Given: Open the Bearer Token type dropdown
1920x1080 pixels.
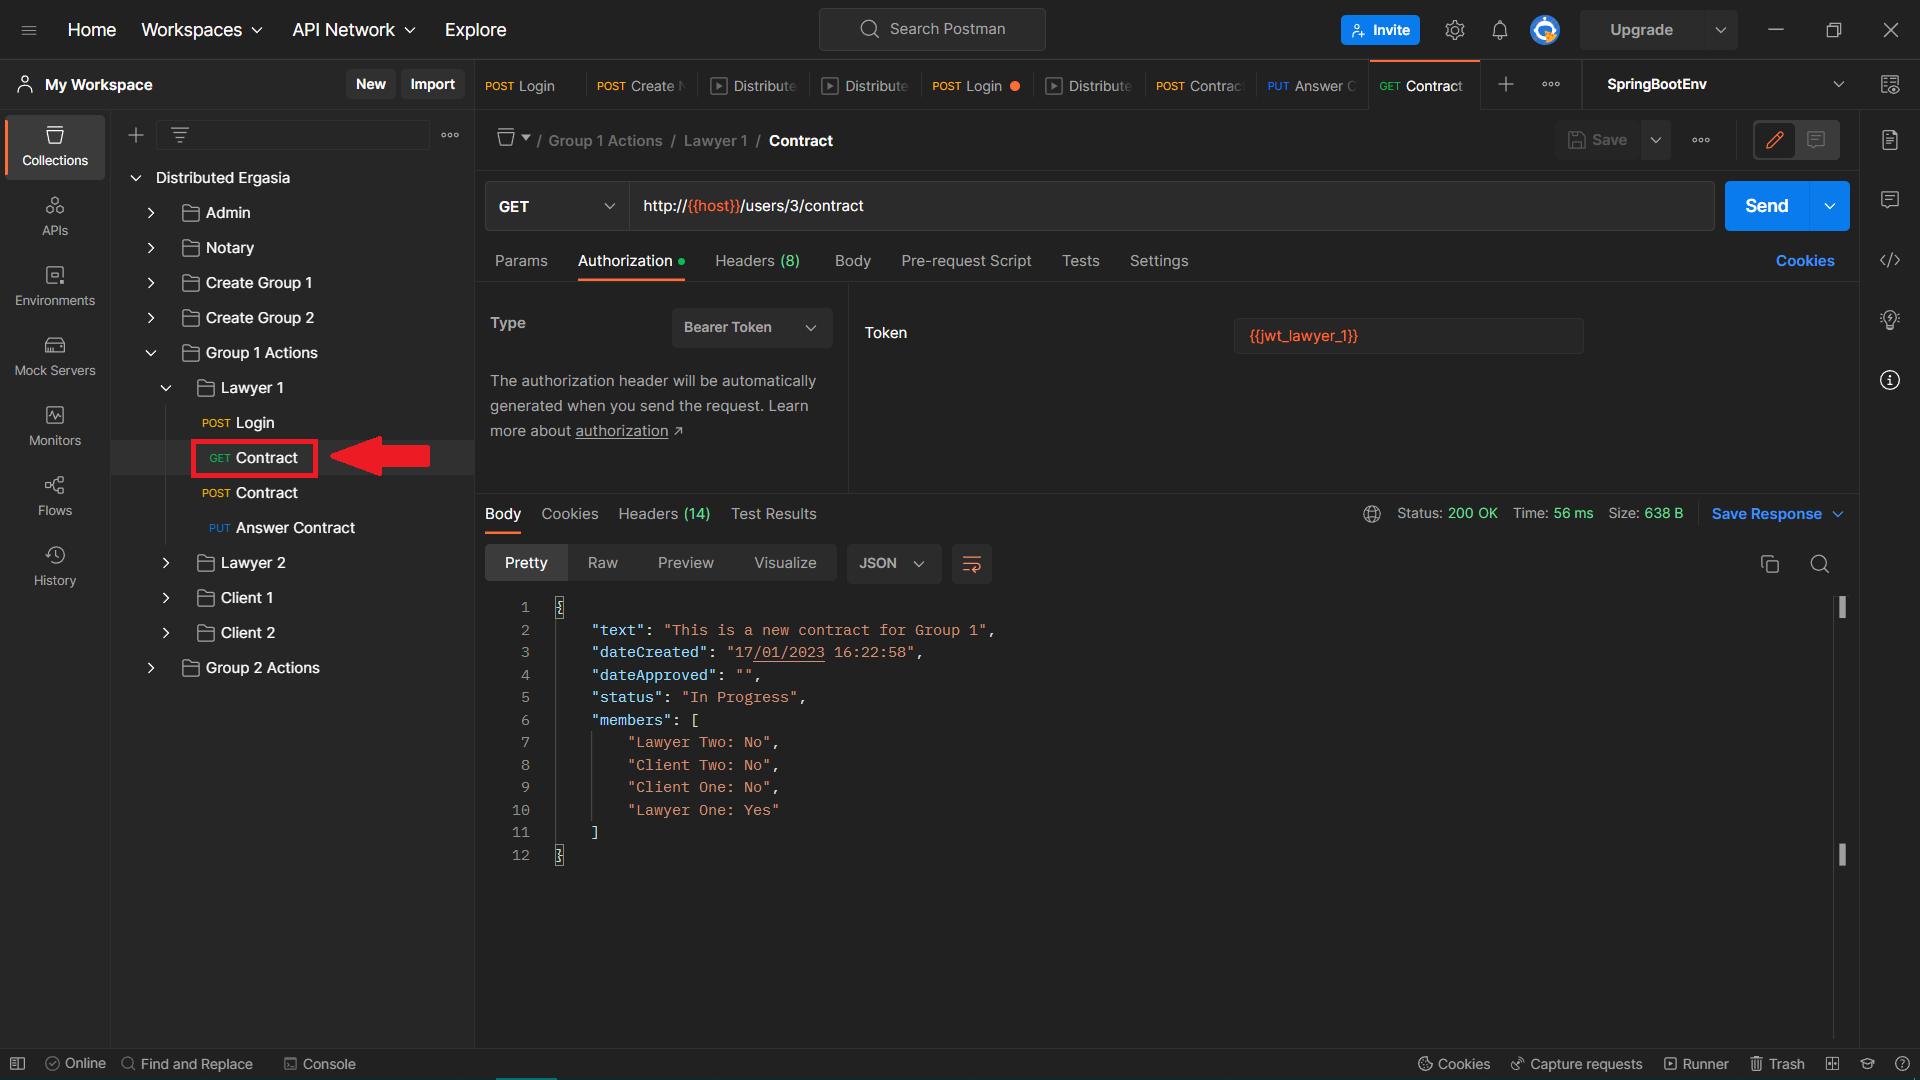Looking at the screenshot, I should click(752, 328).
